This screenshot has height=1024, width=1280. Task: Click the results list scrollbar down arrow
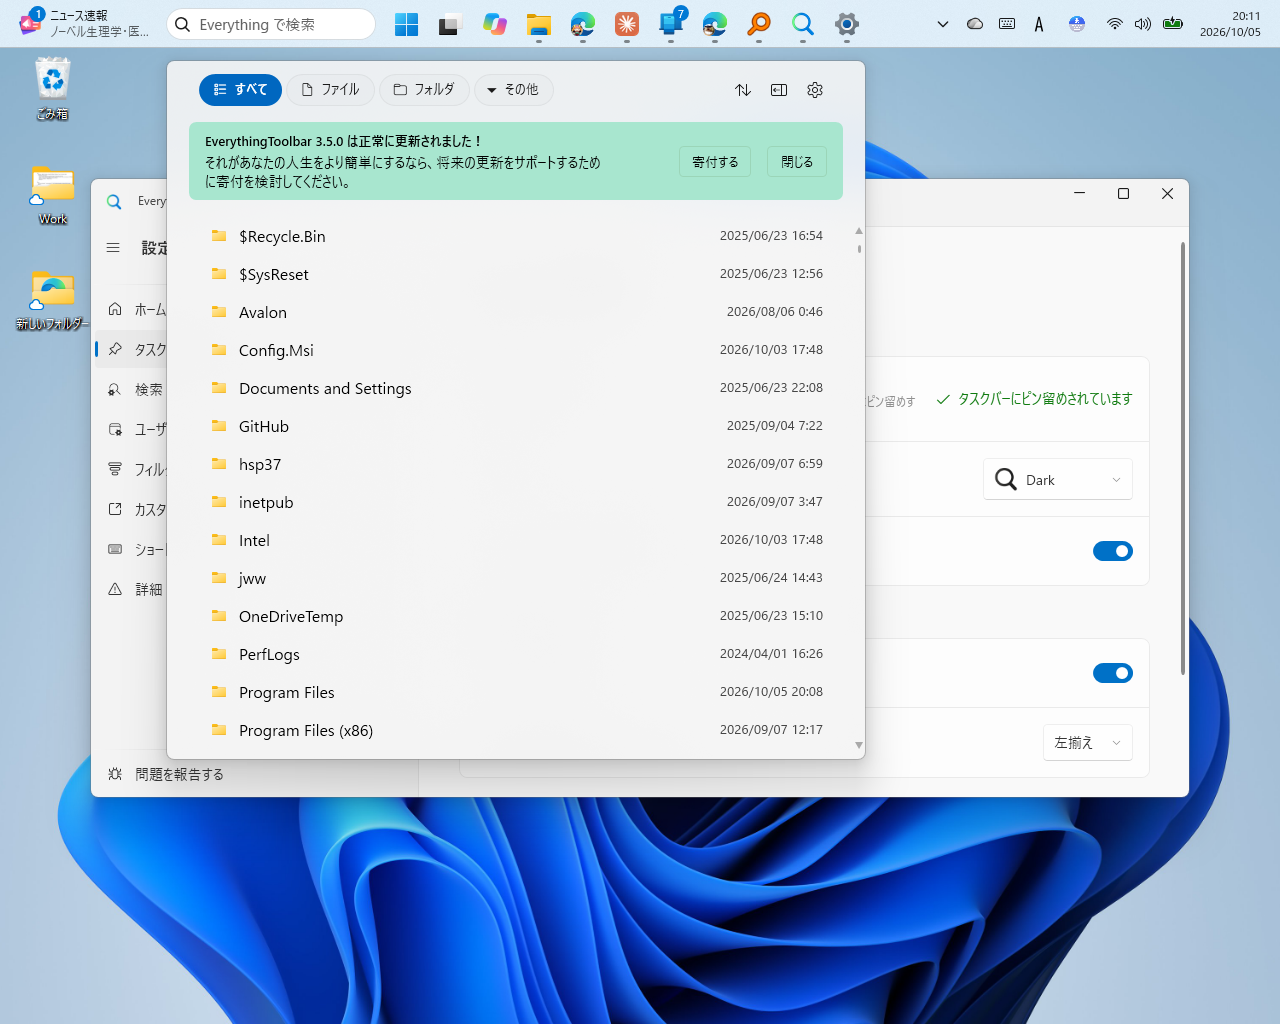[x=859, y=745]
